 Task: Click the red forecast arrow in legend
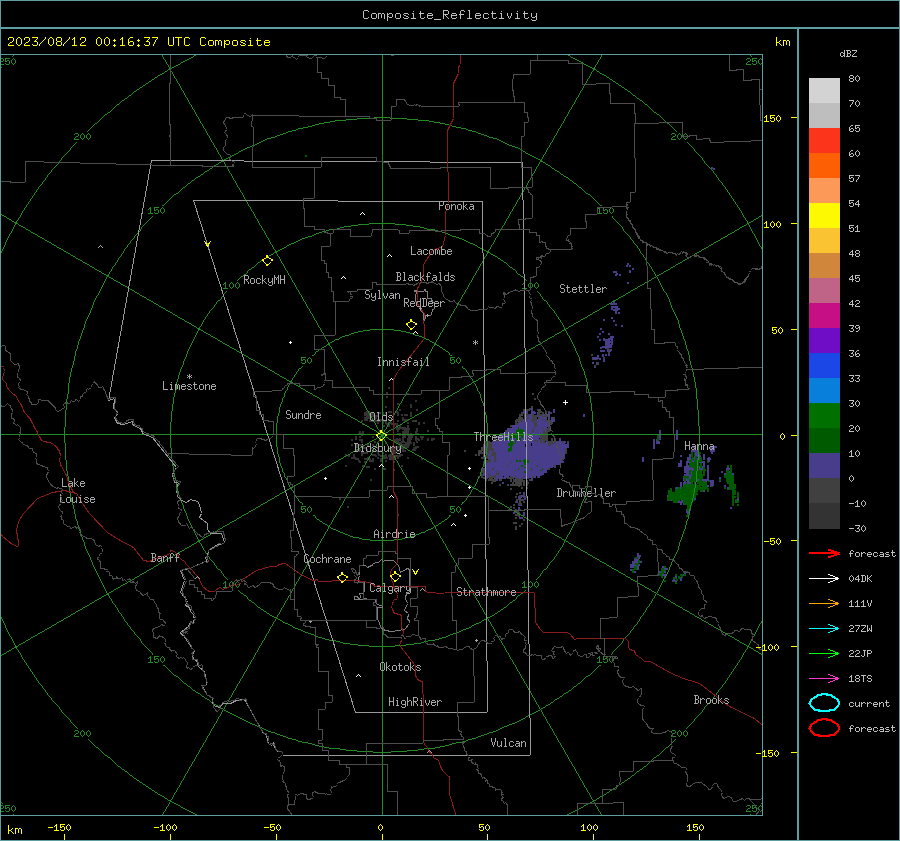click(824, 553)
